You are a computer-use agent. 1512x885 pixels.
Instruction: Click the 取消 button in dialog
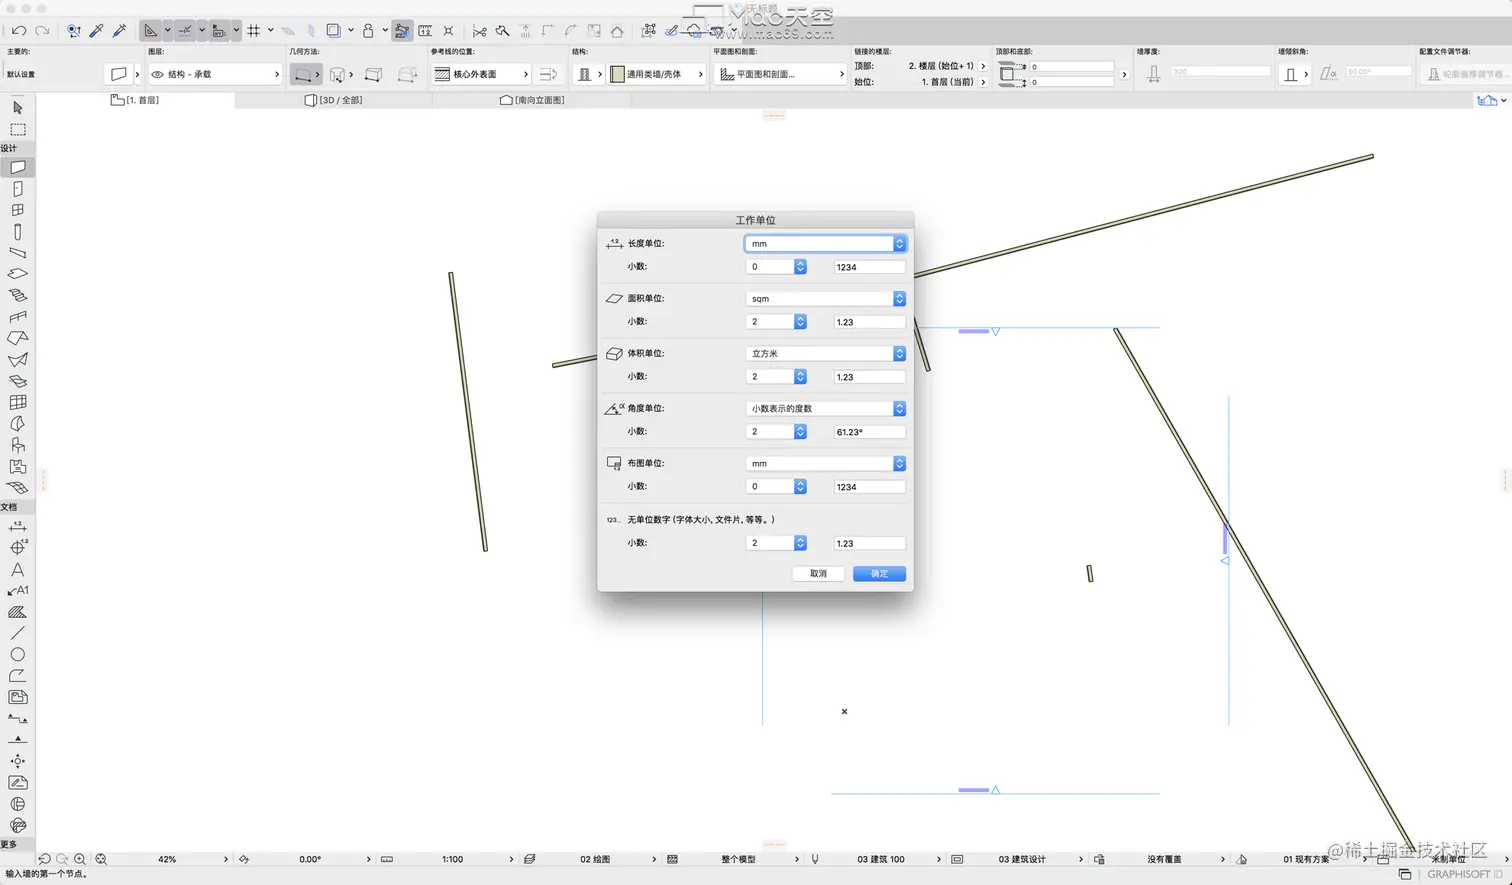(818, 573)
